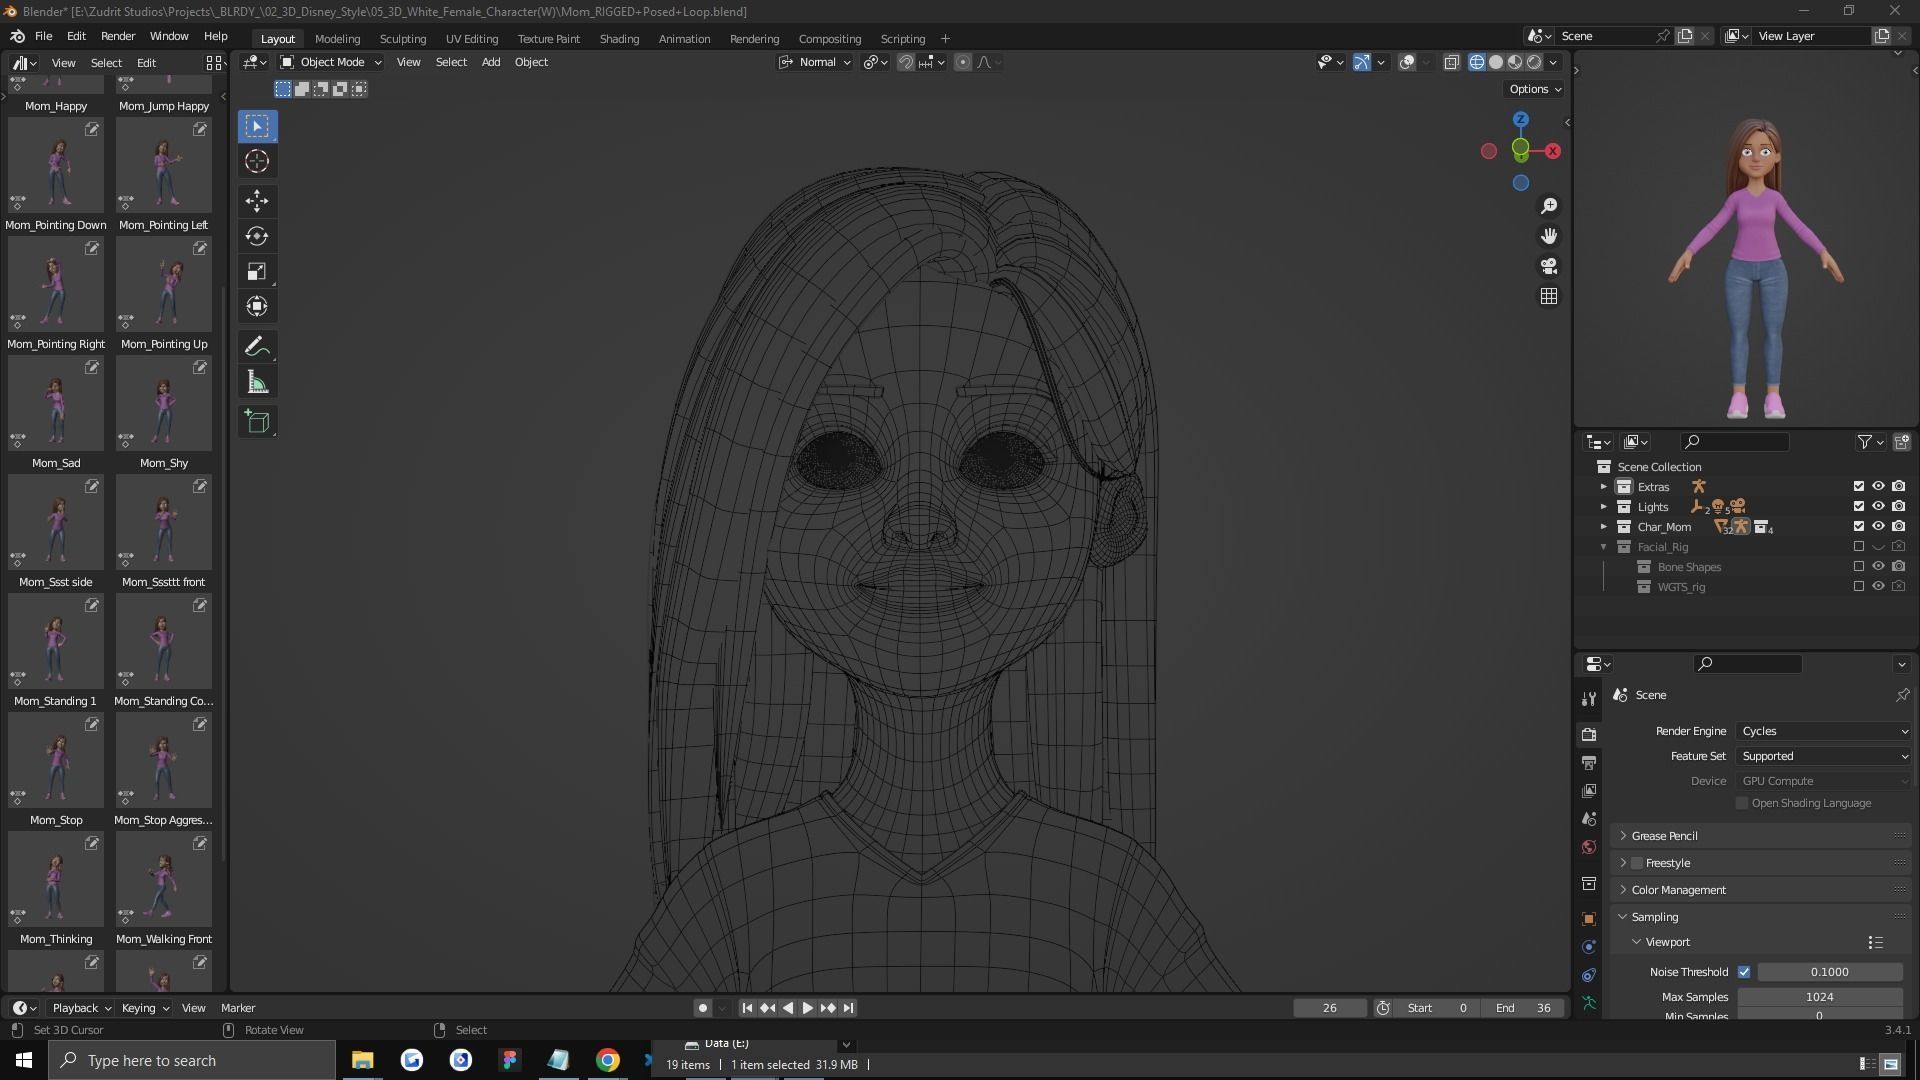Click the X axis on navigation gizmo
This screenshot has height=1080, width=1920.
tap(1553, 151)
